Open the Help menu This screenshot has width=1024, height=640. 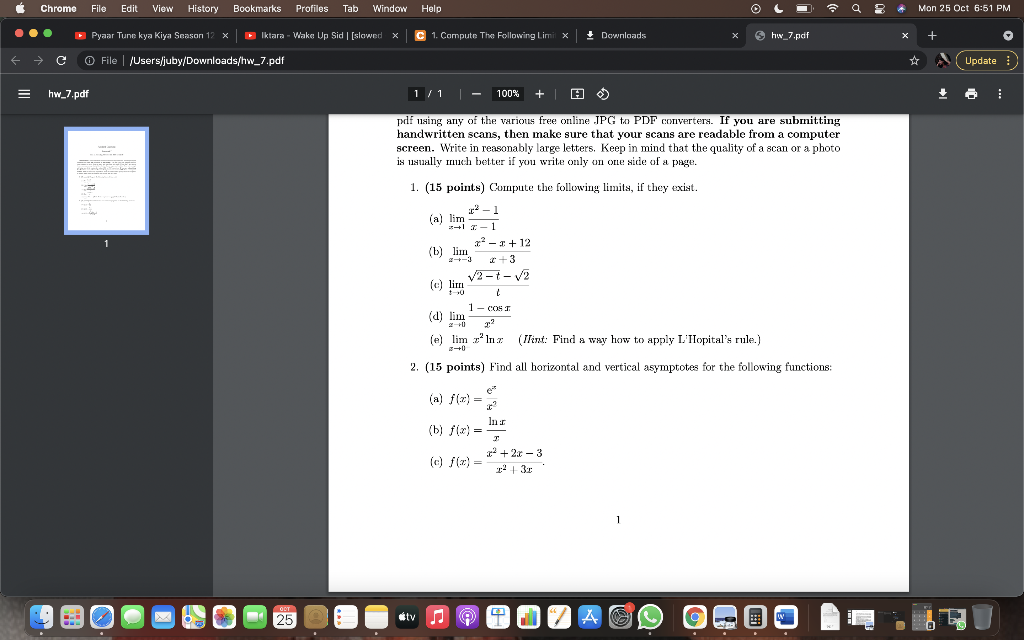(x=431, y=8)
